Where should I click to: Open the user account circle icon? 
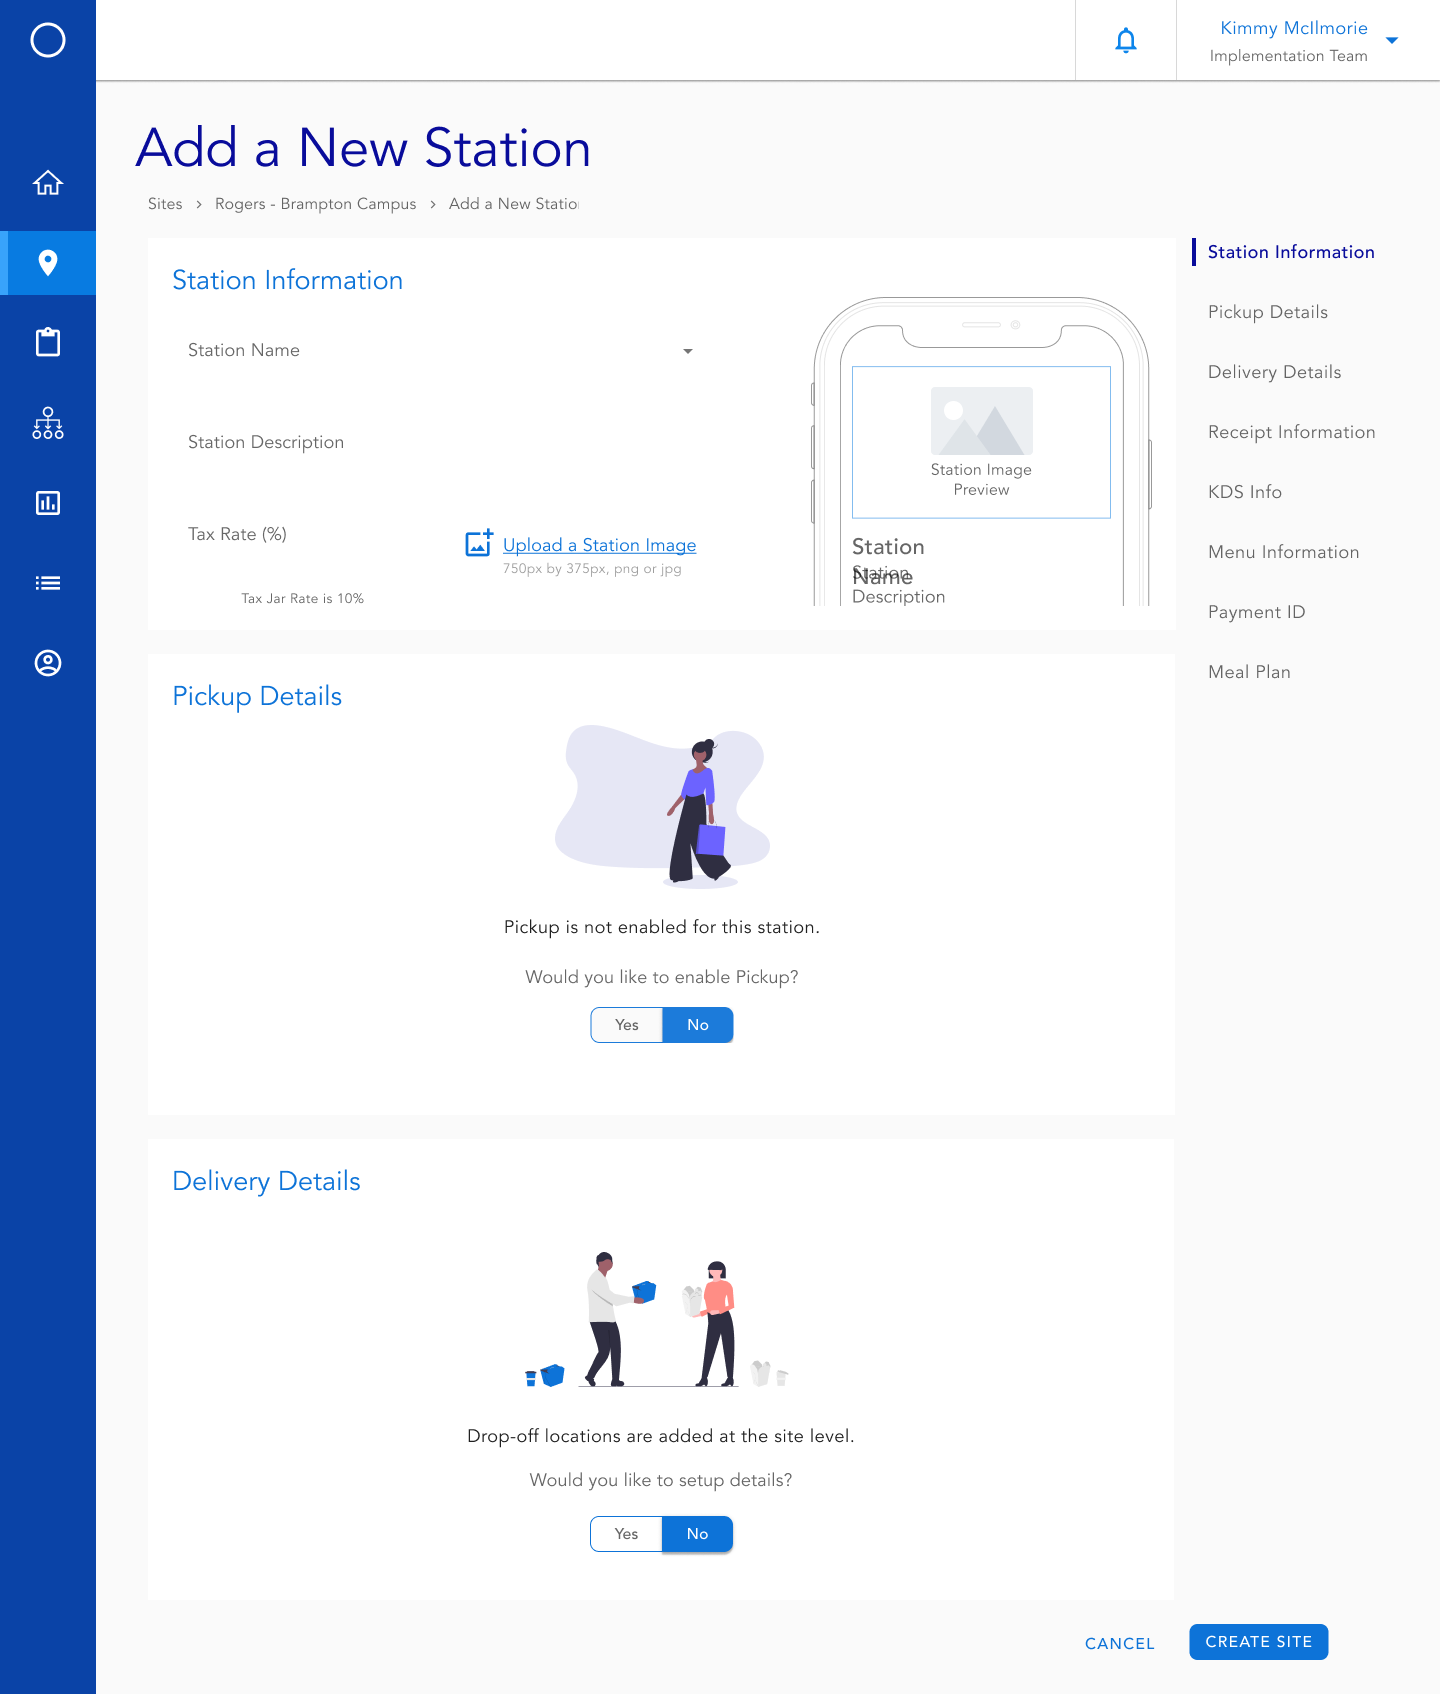click(48, 663)
